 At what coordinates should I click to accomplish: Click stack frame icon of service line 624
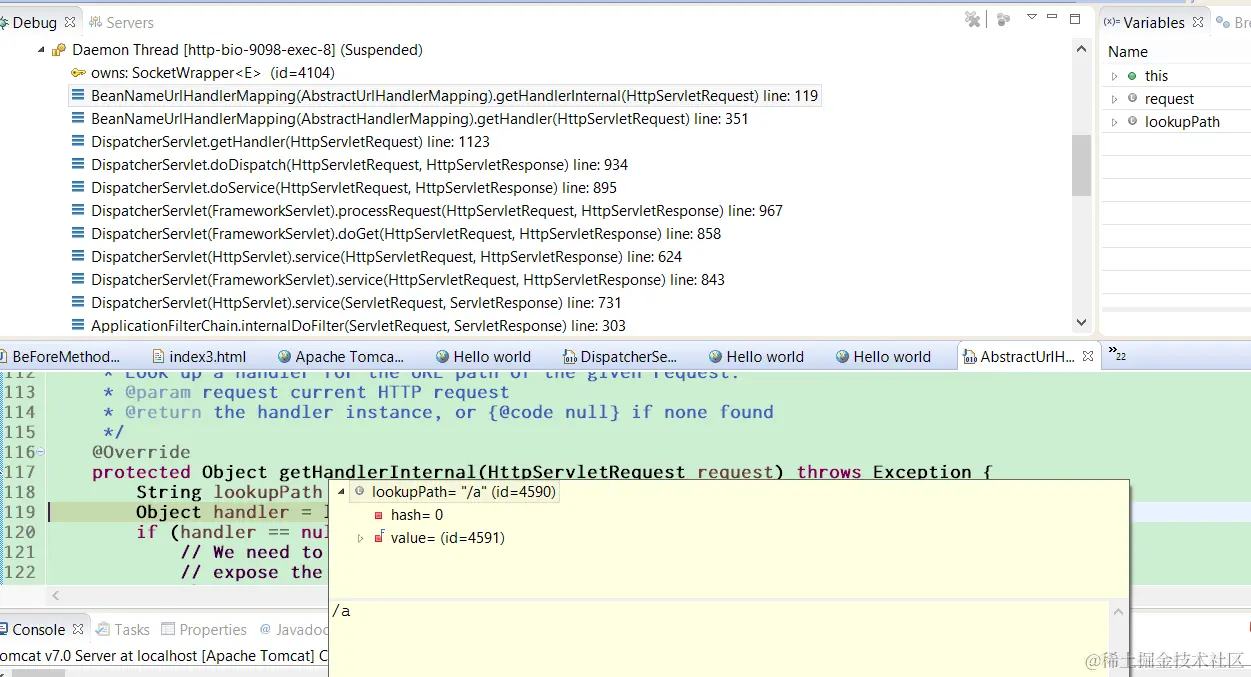78,257
